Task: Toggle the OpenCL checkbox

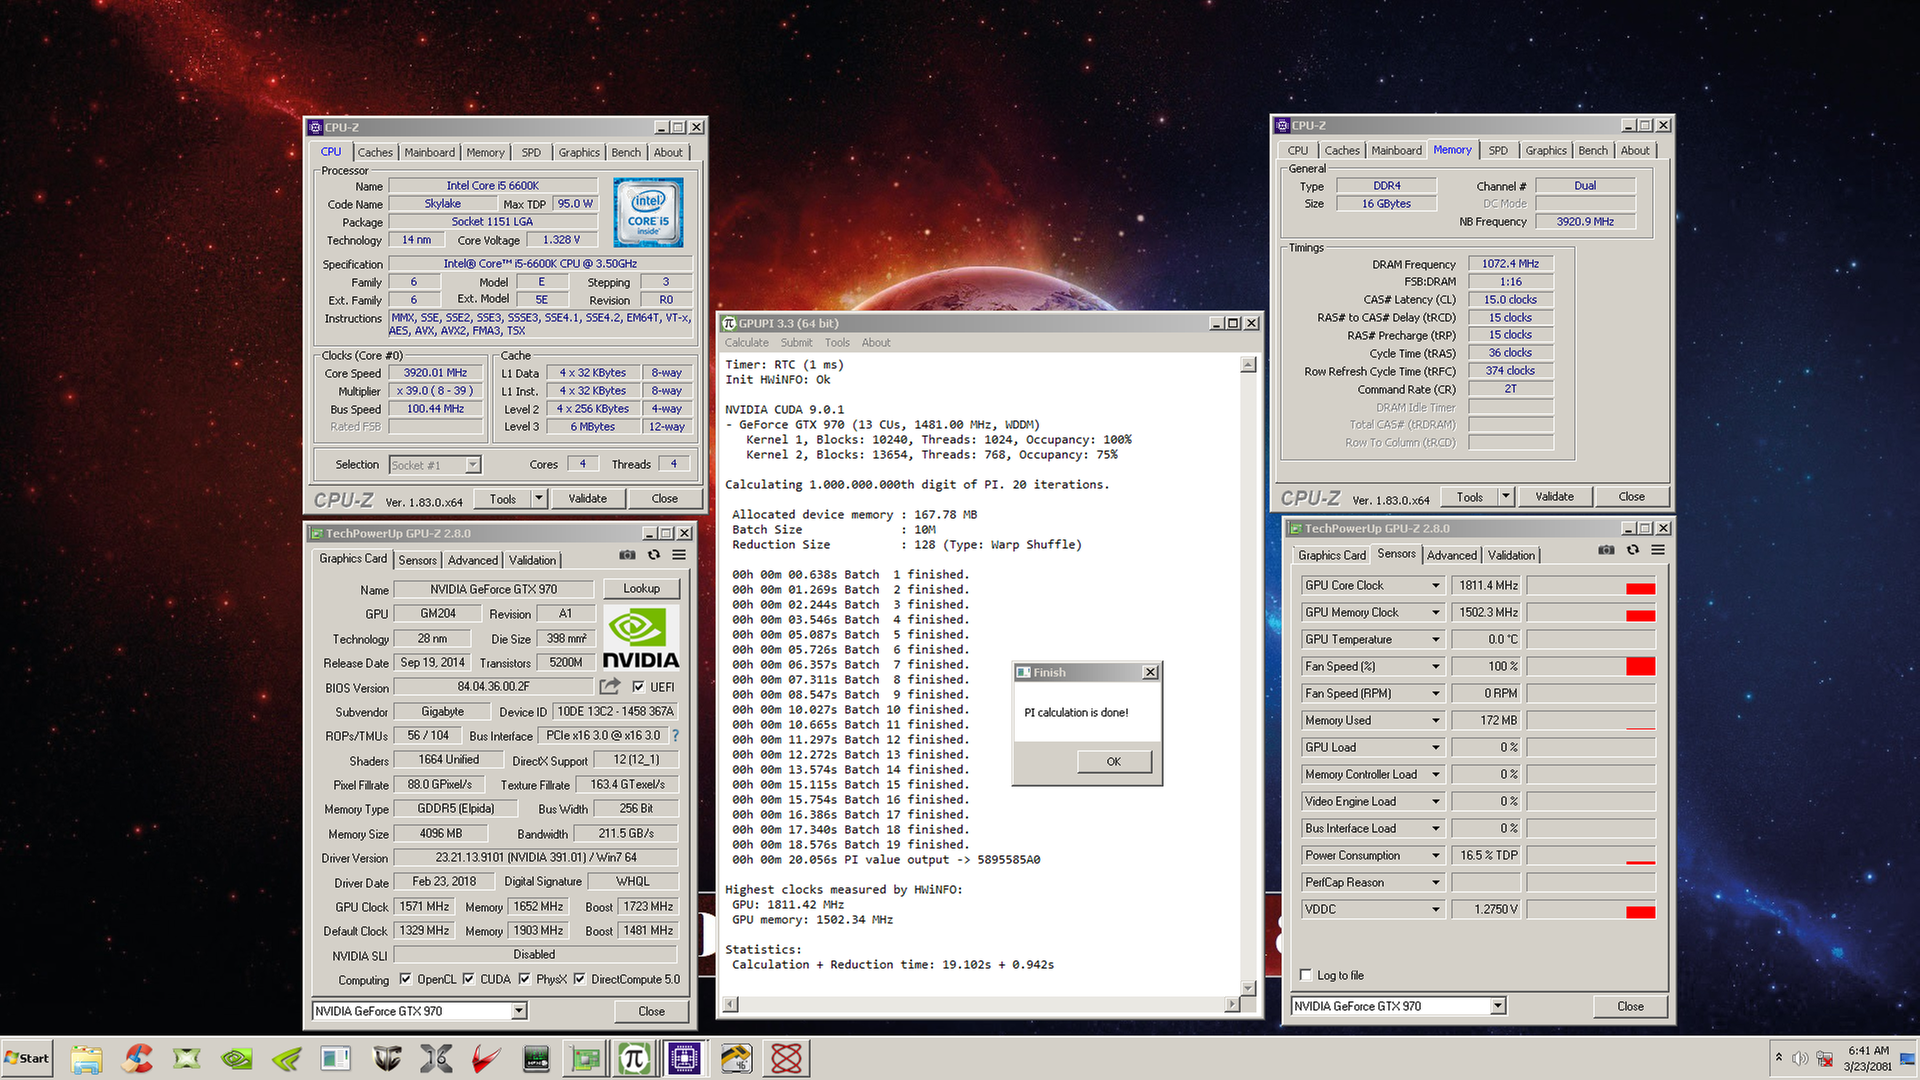Action: pos(405,979)
